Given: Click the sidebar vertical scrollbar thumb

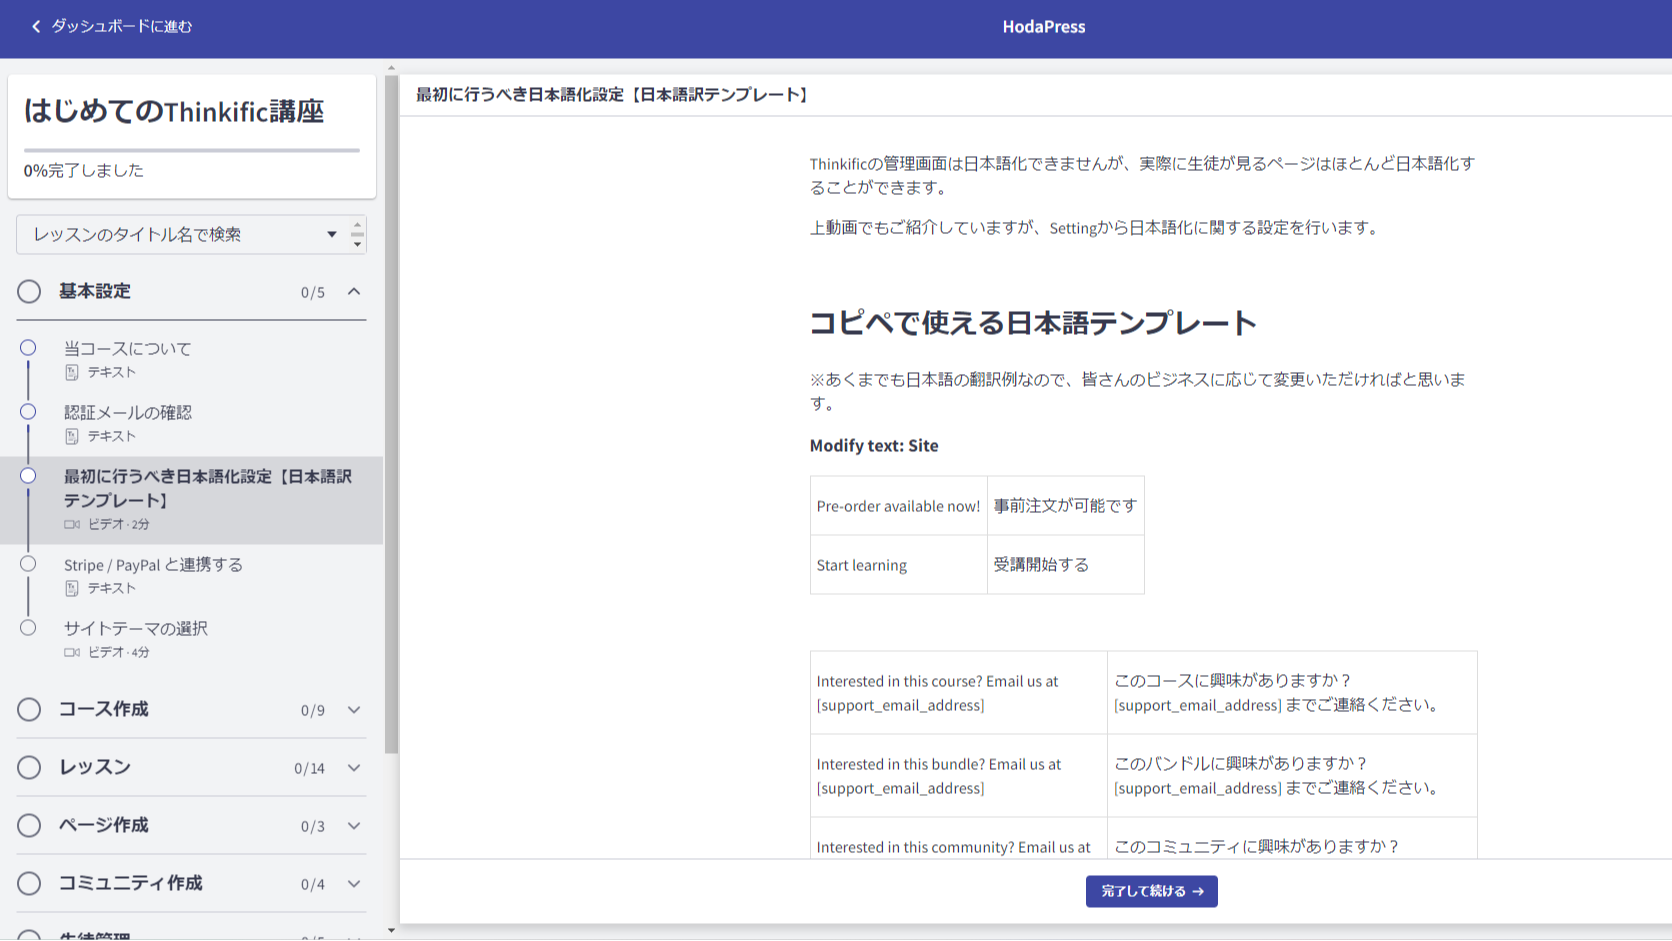Looking at the screenshot, I should 391,414.
